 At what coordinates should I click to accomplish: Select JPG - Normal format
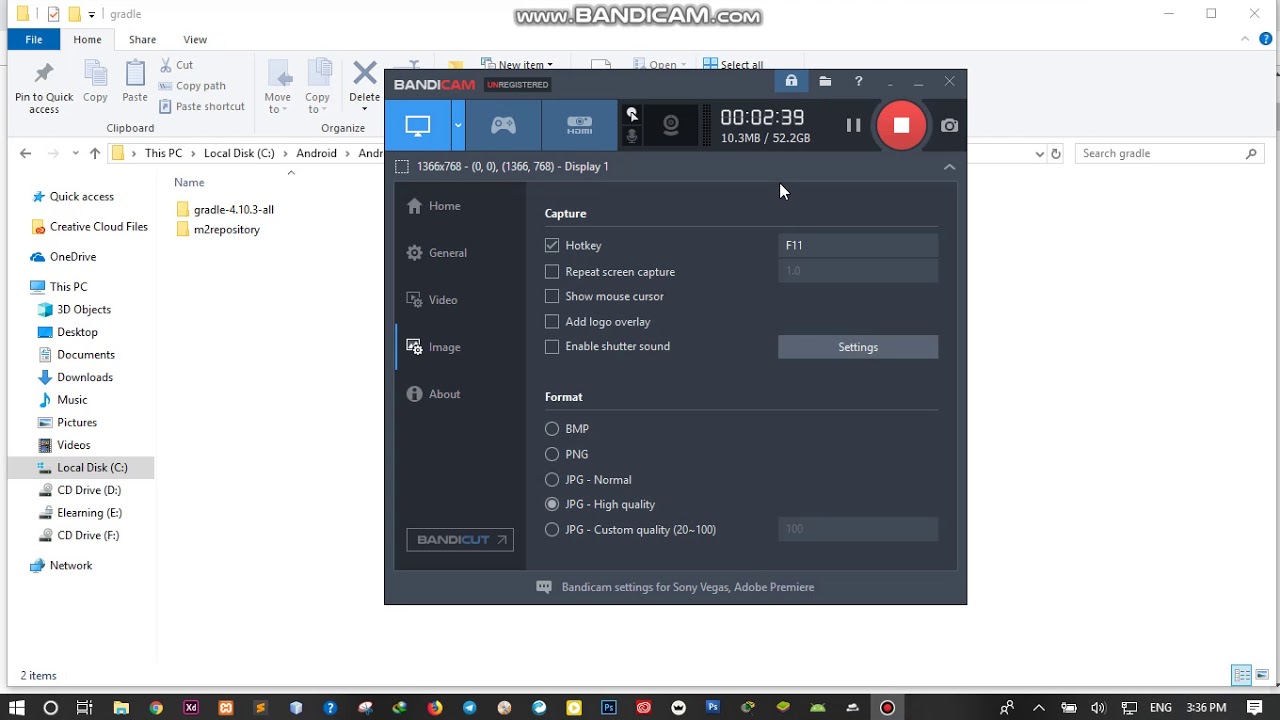click(552, 480)
